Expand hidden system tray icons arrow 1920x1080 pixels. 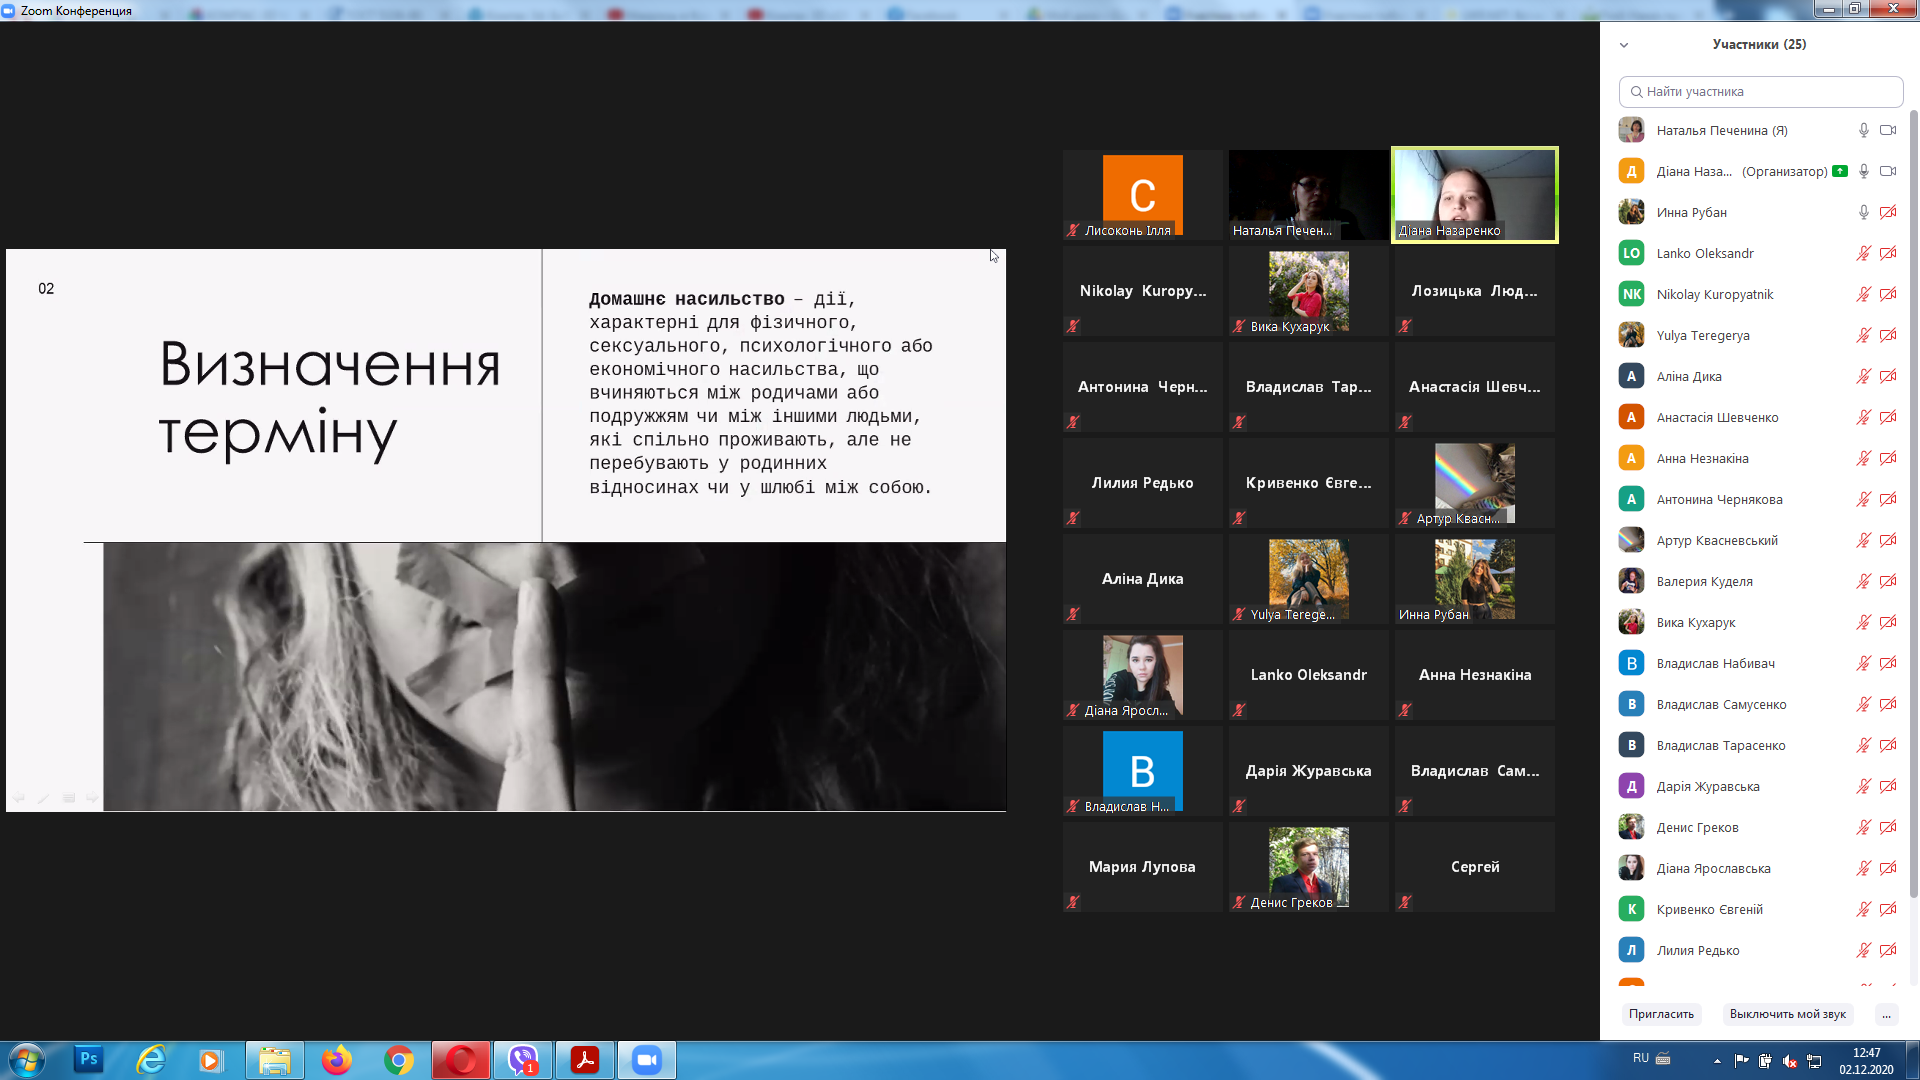pos(1717,1061)
